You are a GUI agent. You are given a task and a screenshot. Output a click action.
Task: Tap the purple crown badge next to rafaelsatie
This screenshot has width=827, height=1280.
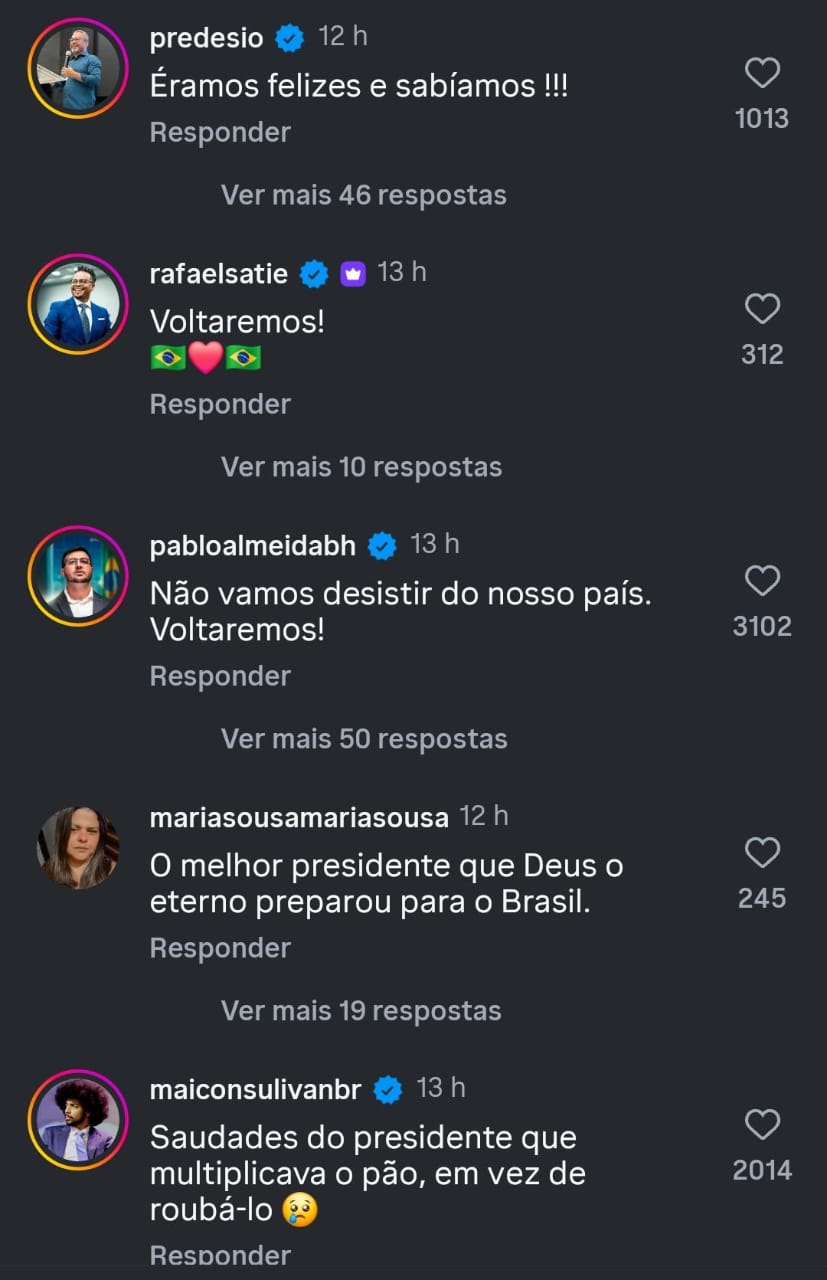coord(354,273)
